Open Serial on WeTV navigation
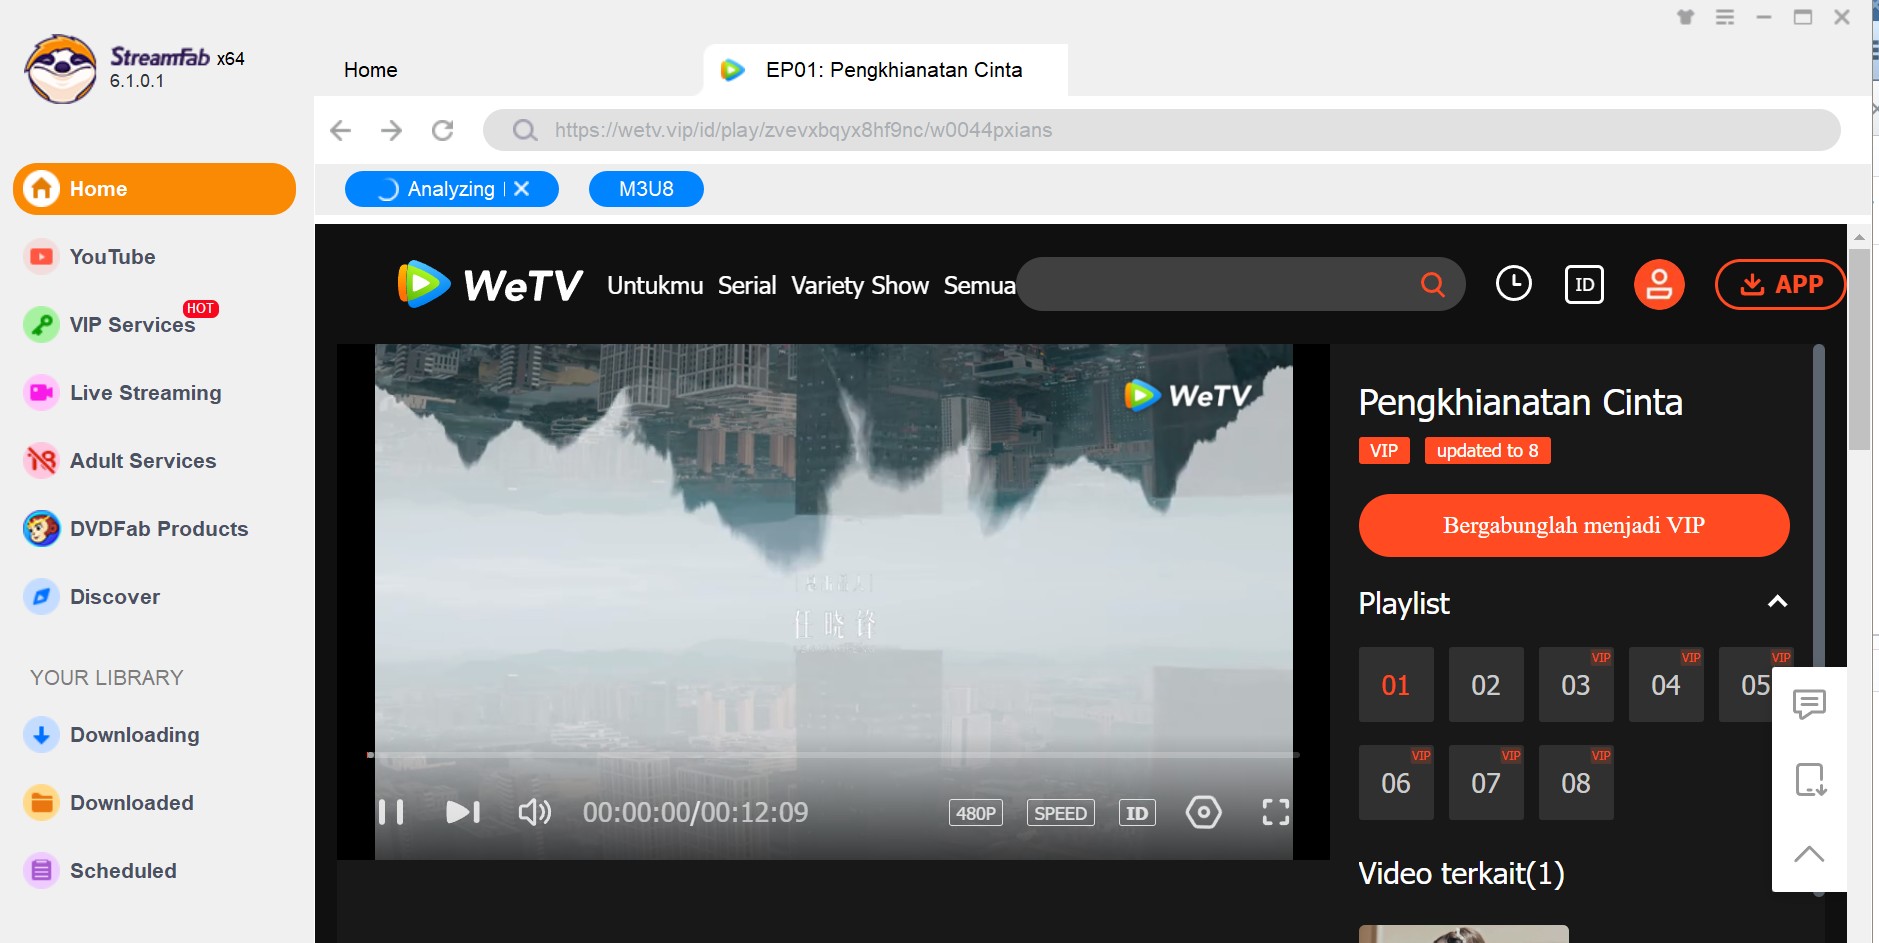The image size is (1879, 943). click(747, 285)
